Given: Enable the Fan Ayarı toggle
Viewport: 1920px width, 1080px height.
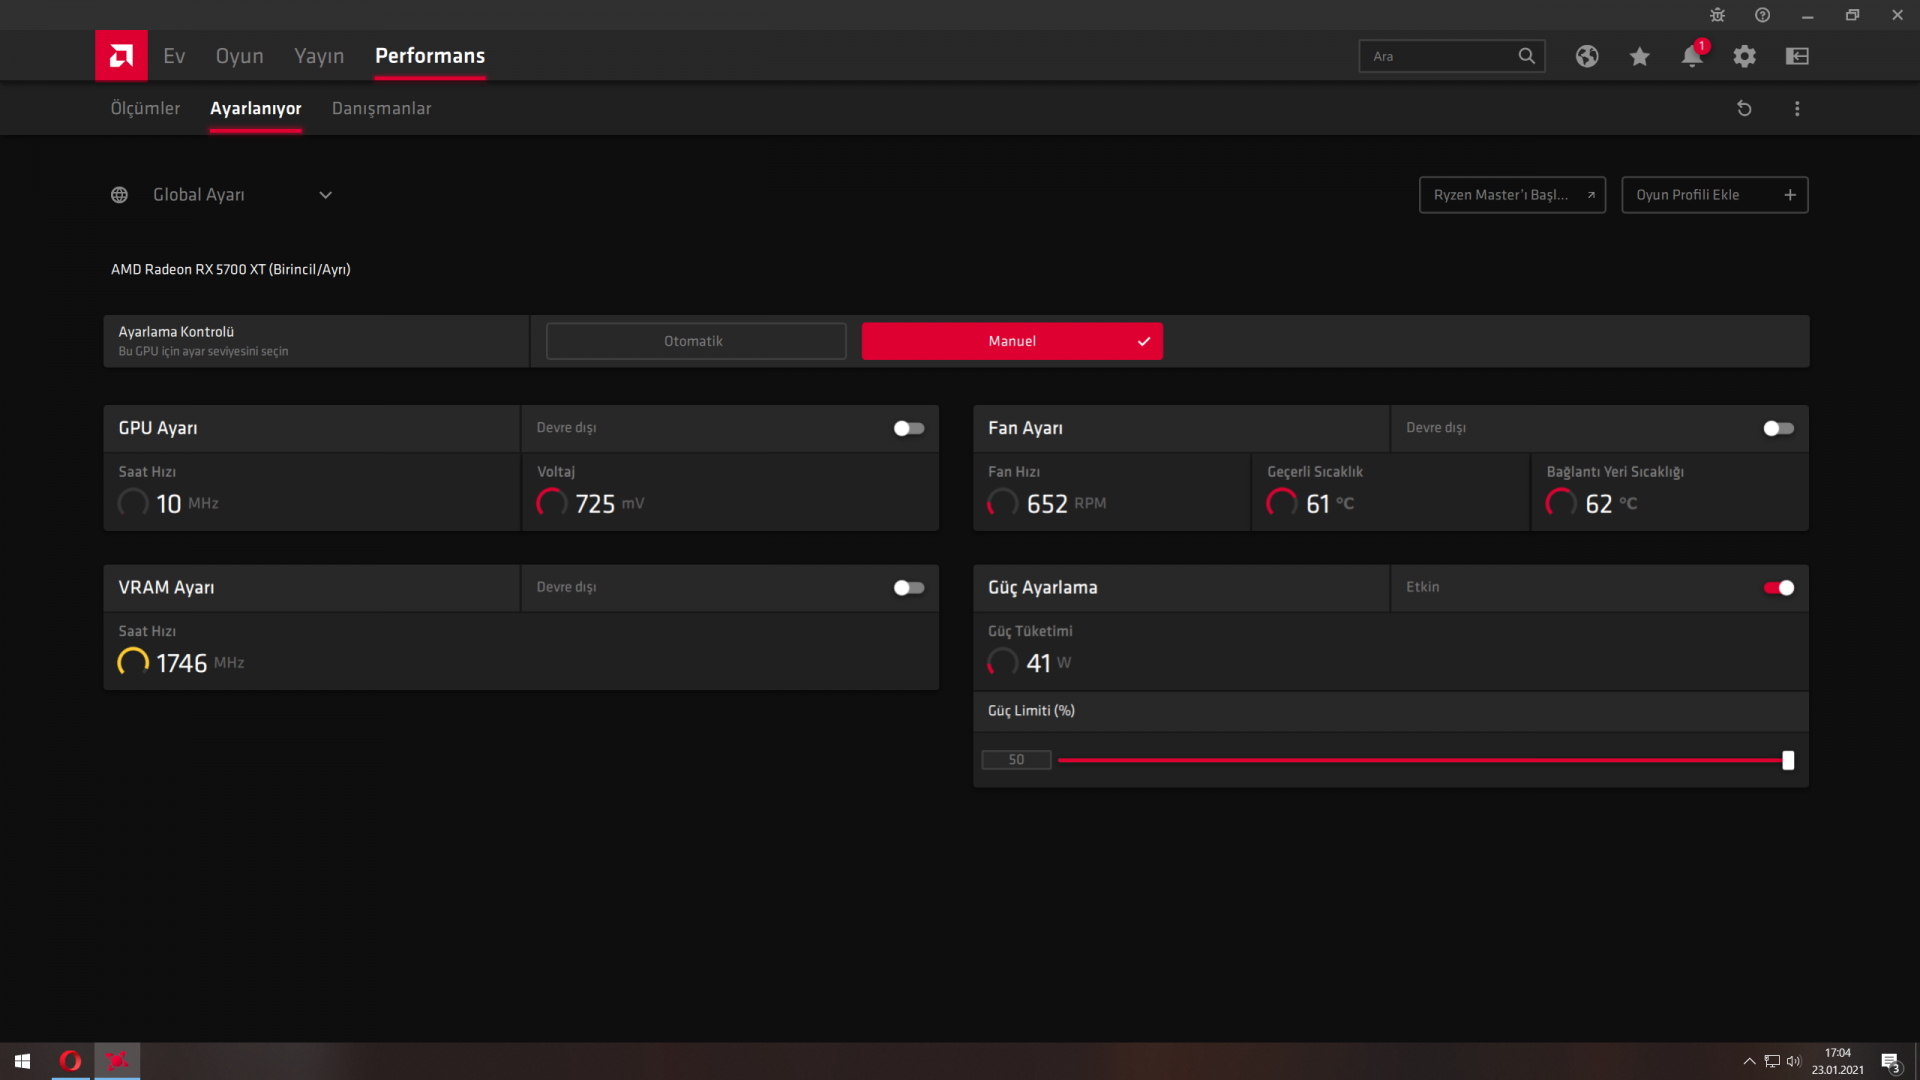Looking at the screenshot, I should [x=1778, y=428].
